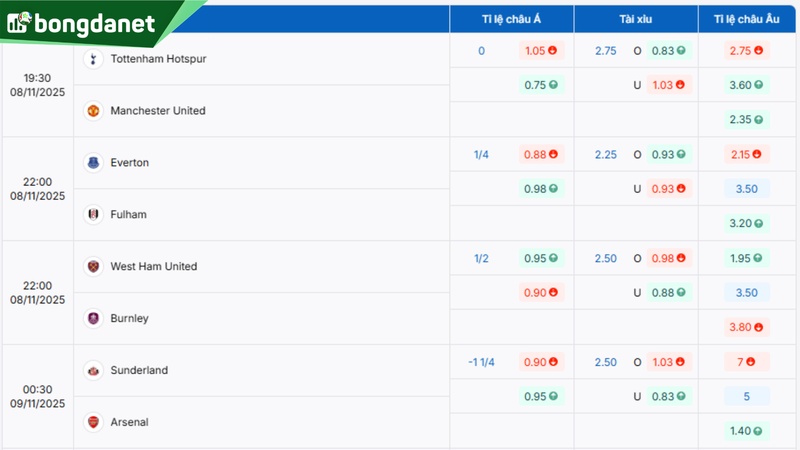Select the Tài xỉu column header
Screen dimensions: 800x450
(x=635, y=19)
